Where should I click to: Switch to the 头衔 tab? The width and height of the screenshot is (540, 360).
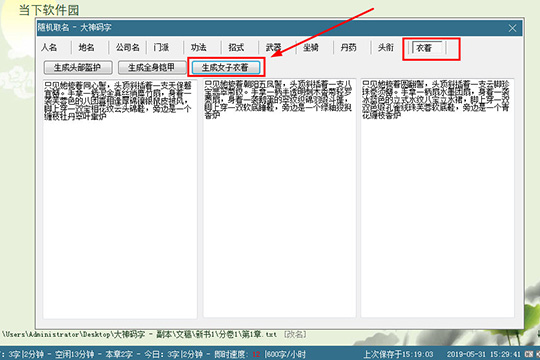coord(385,47)
